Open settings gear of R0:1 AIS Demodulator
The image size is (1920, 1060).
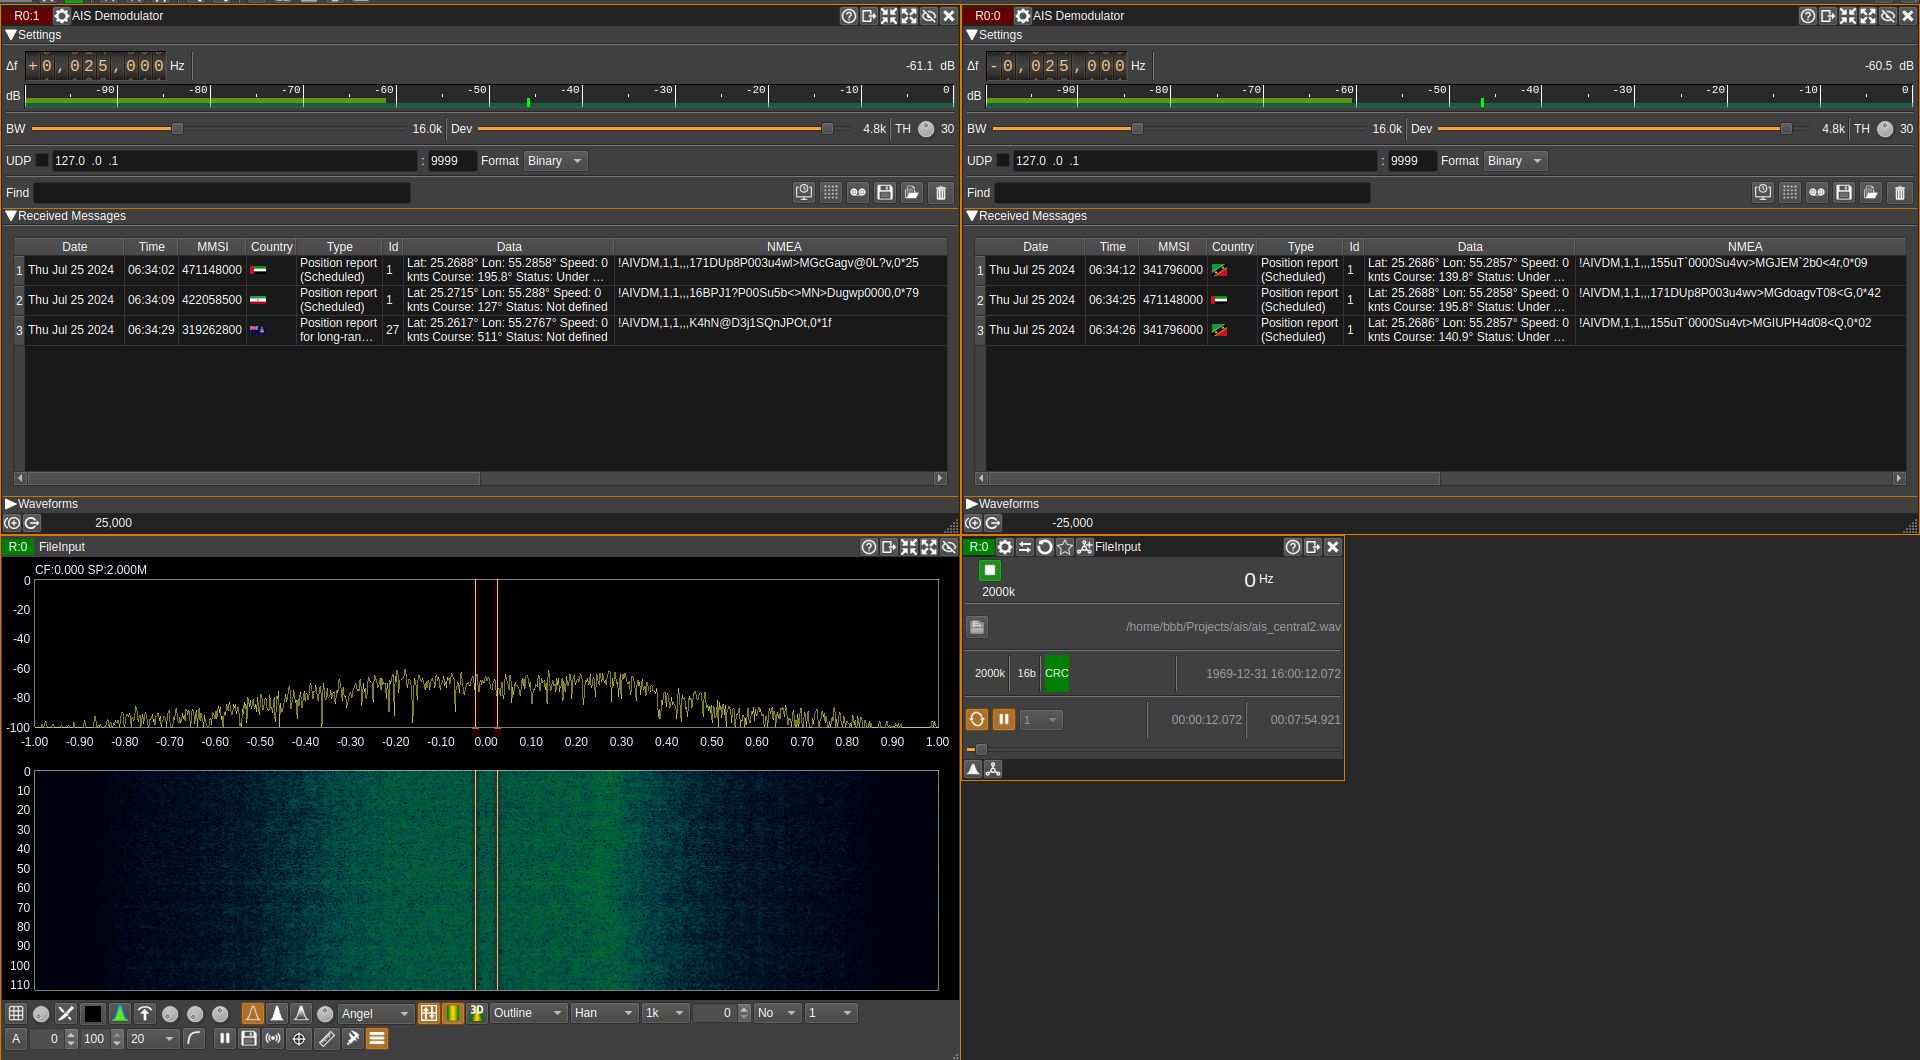[62, 16]
